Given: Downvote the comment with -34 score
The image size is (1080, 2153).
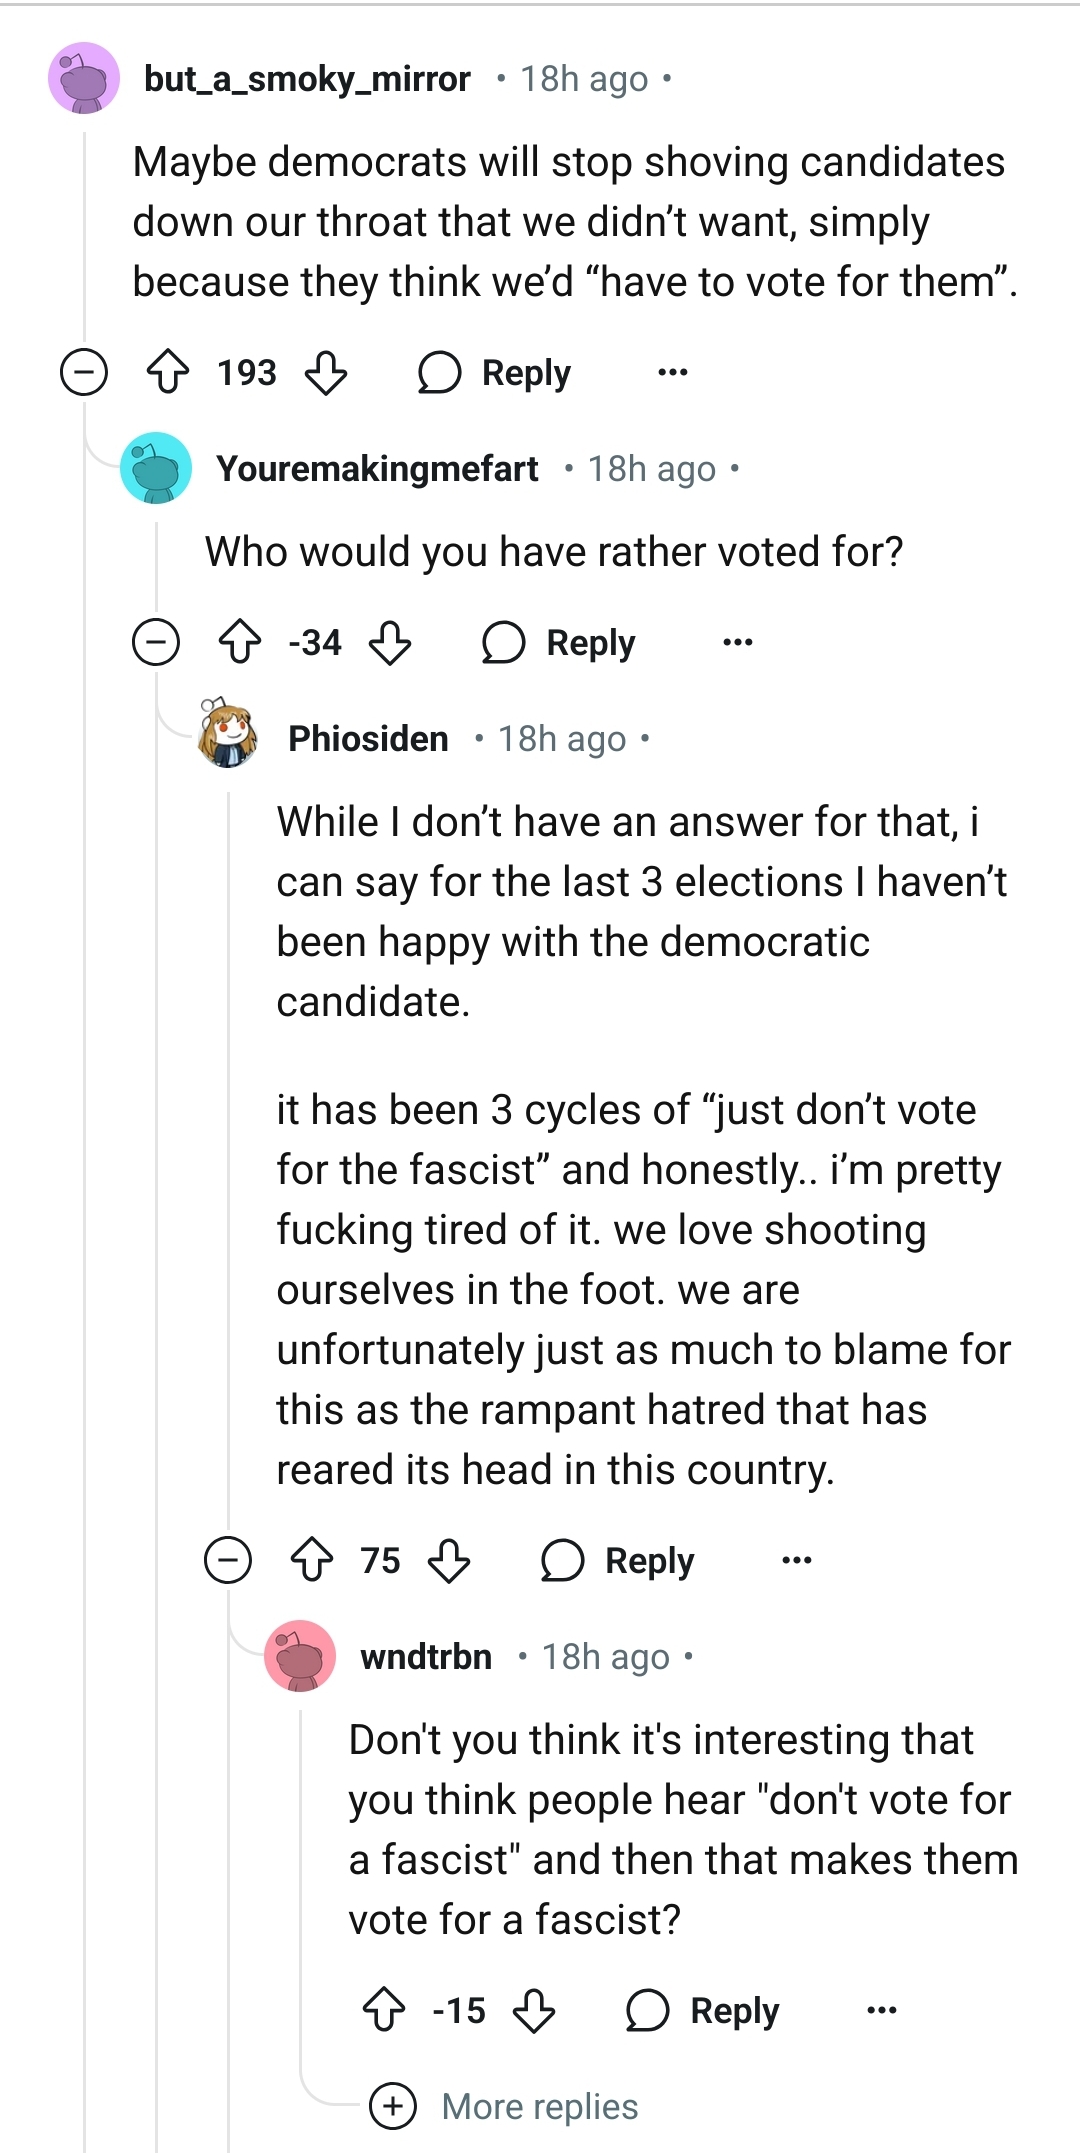Looking at the screenshot, I should pos(390,642).
